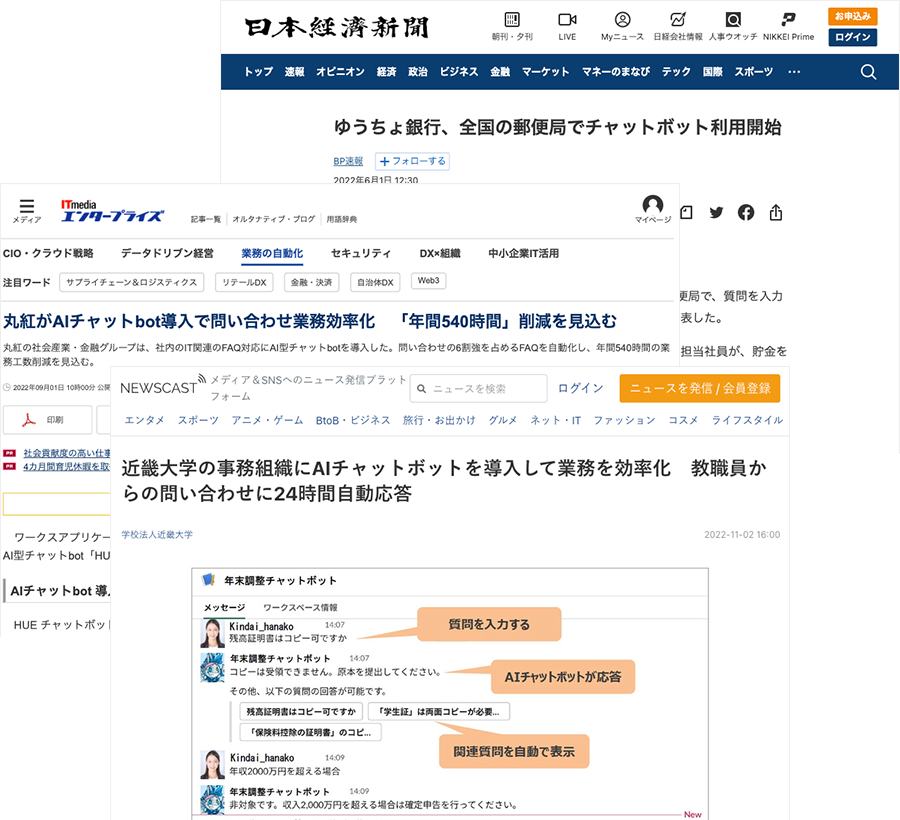Viewport: 900px width, 820px height.
Task: Open アニメ・ゲーム category on NEWSCAST
Action: click(267, 420)
